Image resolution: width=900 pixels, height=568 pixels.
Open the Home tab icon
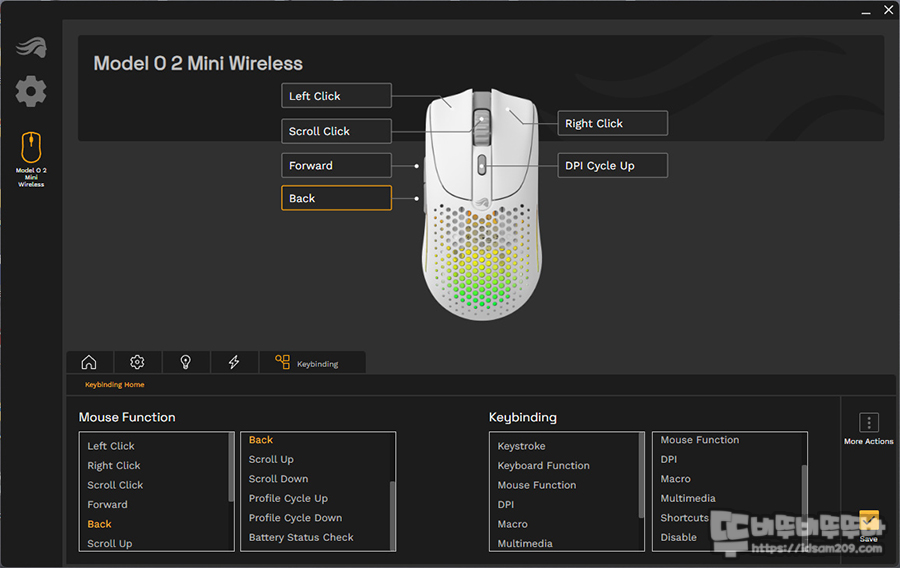point(89,362)
